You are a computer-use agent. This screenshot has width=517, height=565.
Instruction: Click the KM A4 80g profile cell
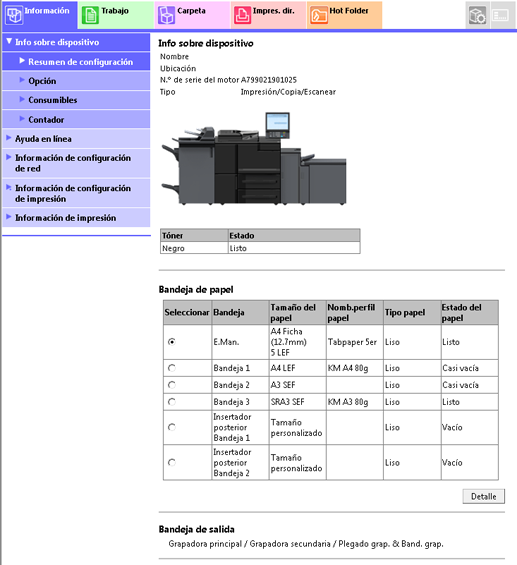pos(355,368)
